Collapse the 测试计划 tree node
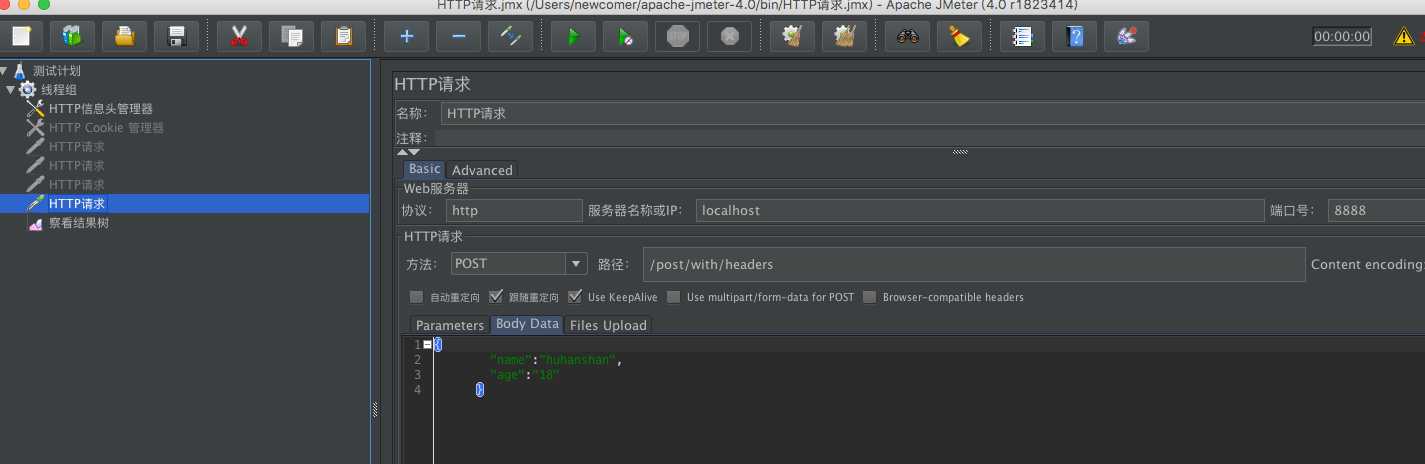The width and height of the screenshot is (1425, 464). [4, 71]
